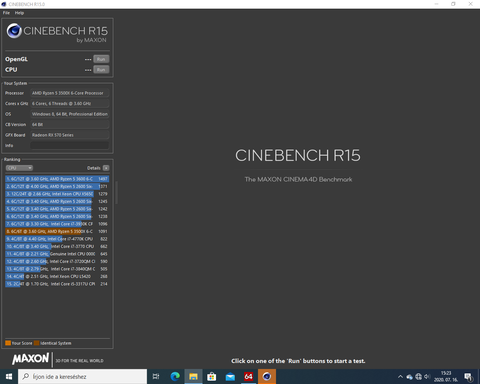Open the taskbar clock and date
The height and width of the screenshot is (384, 480).
coord(446,377)
